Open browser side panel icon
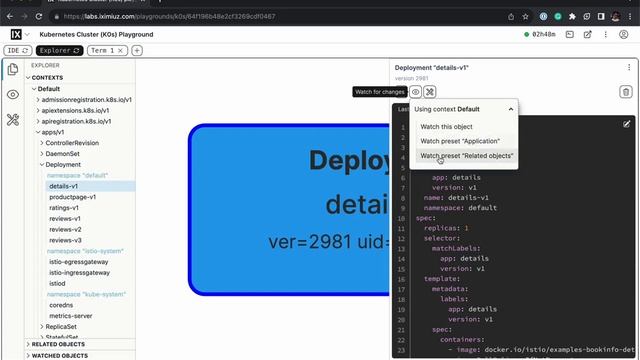 coord(601,16)
